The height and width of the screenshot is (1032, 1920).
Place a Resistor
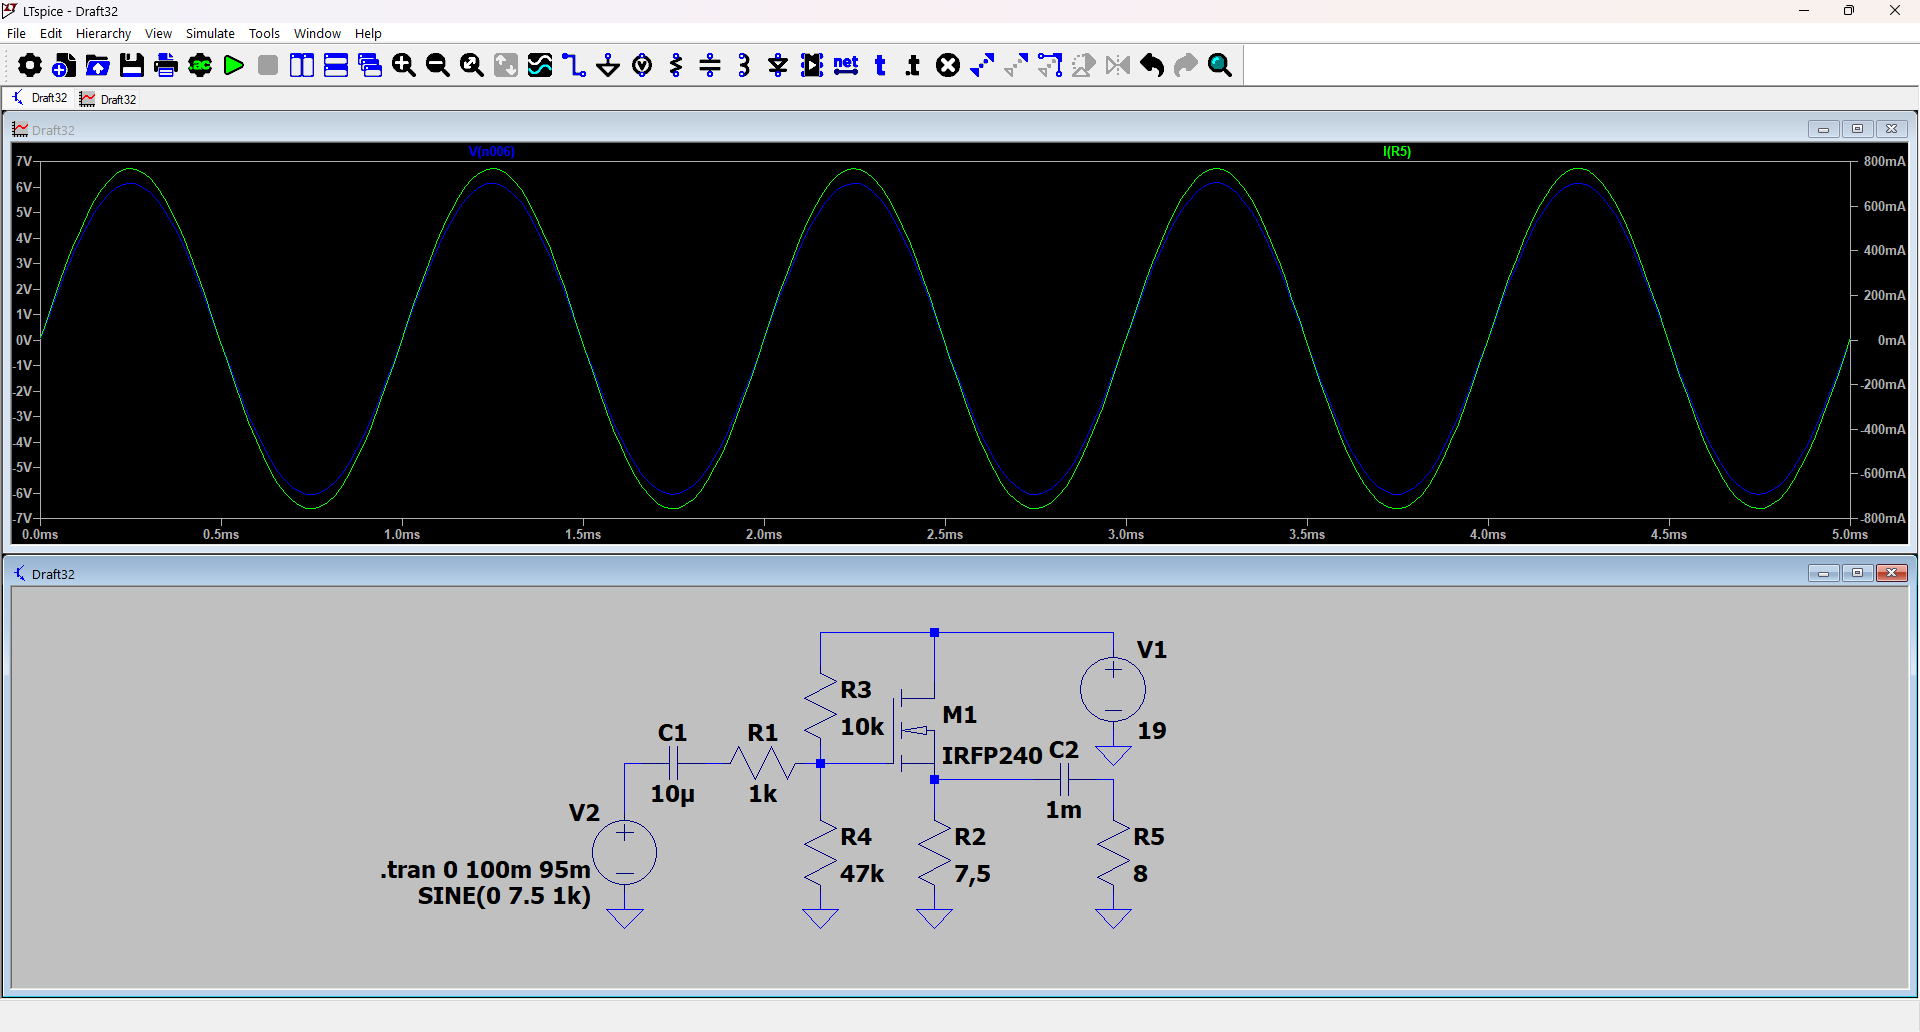click(x=676, y=66)
